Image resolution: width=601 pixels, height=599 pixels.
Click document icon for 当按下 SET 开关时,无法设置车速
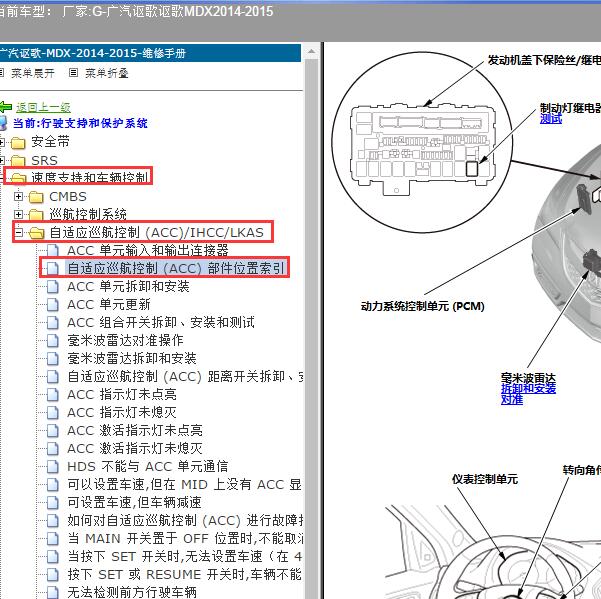pyautogui.click(x=53, y=556)
